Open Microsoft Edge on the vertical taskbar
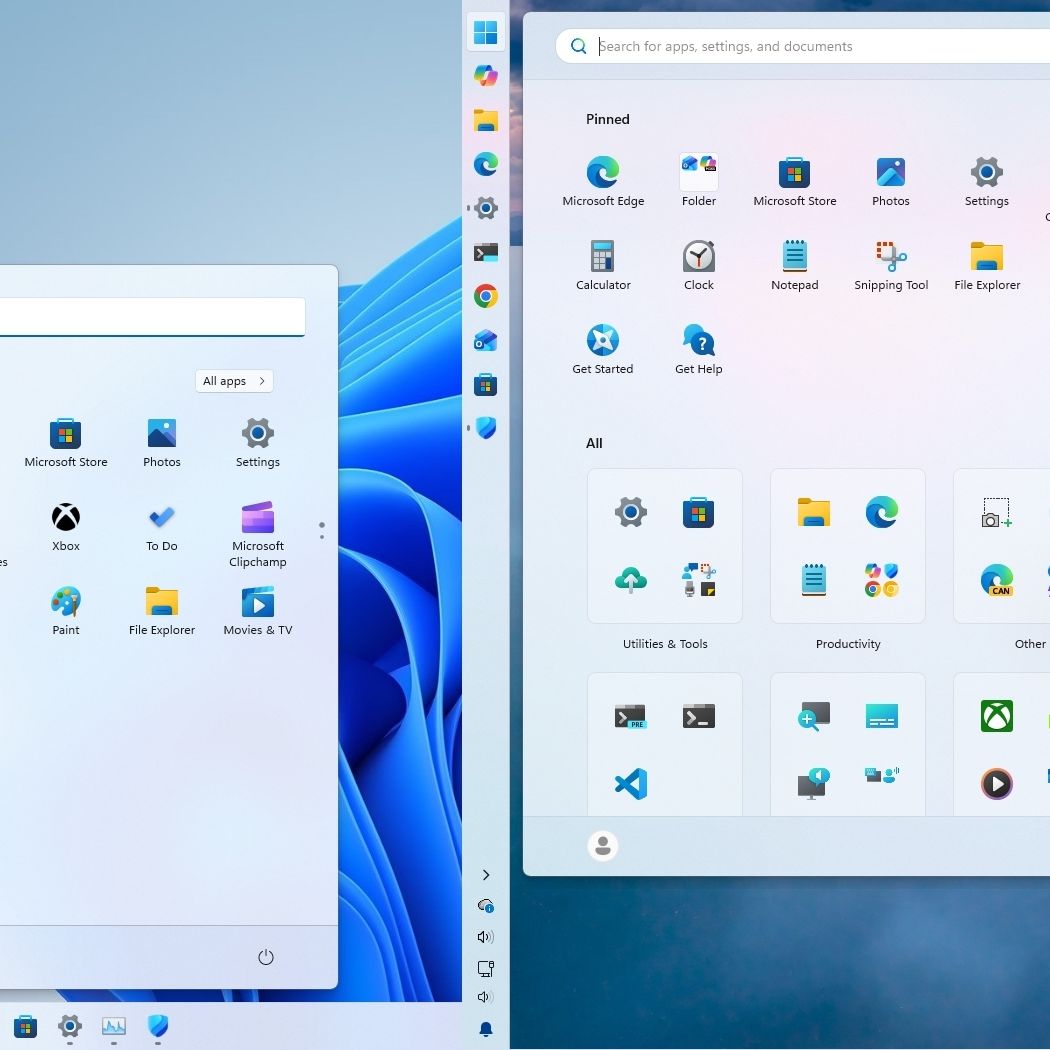This screenshot has width=1050, height=1050. pyautogui.click(x=485, y=164)
